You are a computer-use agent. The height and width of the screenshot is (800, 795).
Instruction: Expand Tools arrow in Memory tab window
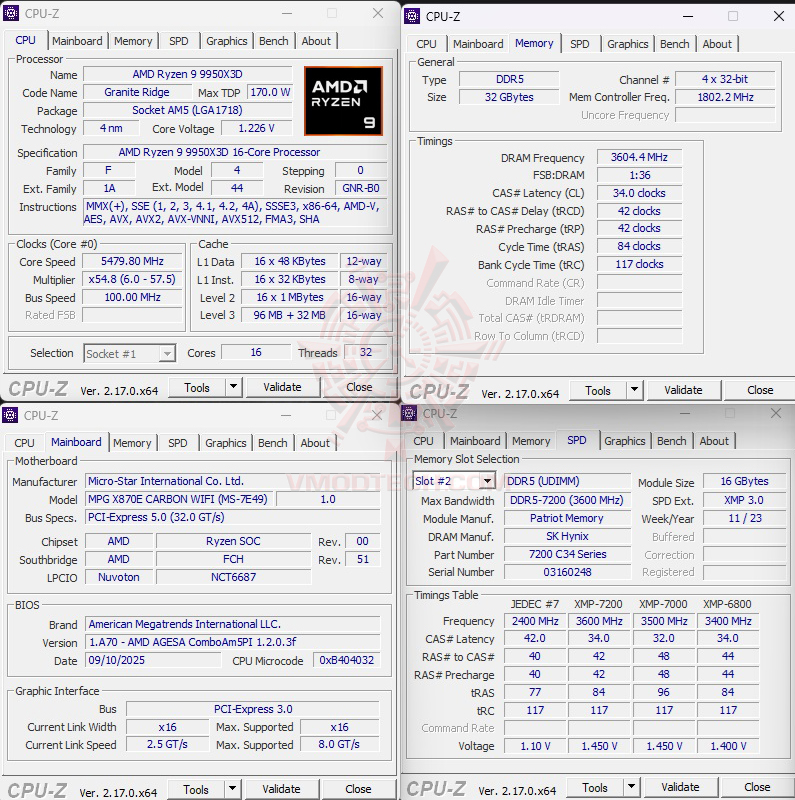[x=634, y=390]
